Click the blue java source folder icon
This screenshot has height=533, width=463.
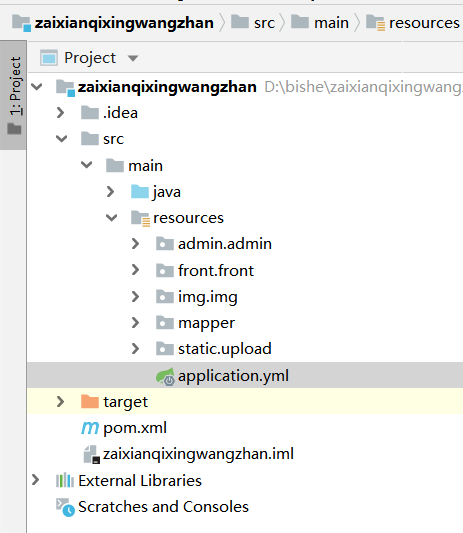click(140, 192)
